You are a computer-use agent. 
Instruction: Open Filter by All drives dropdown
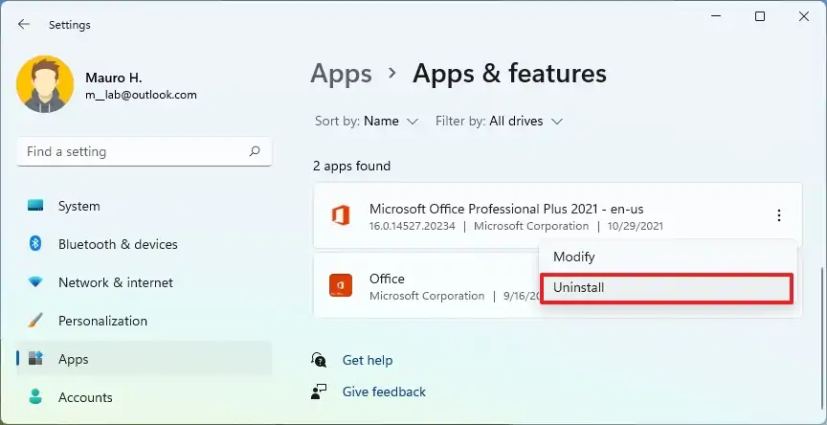coord(499,121)
